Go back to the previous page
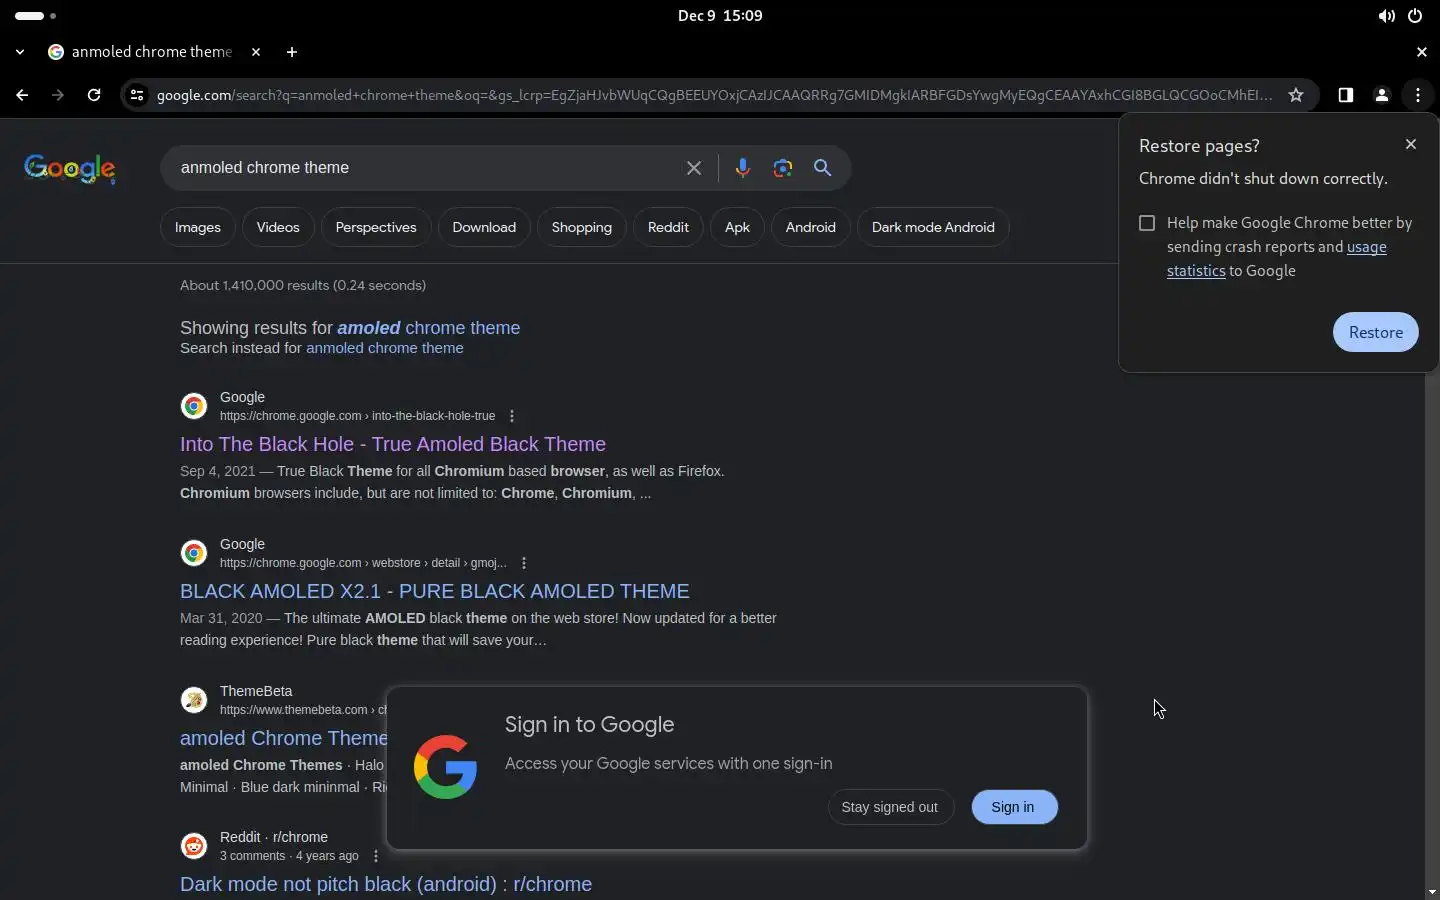The height and width of the screenshot is (900, 1440). click(x=22, y=95)
